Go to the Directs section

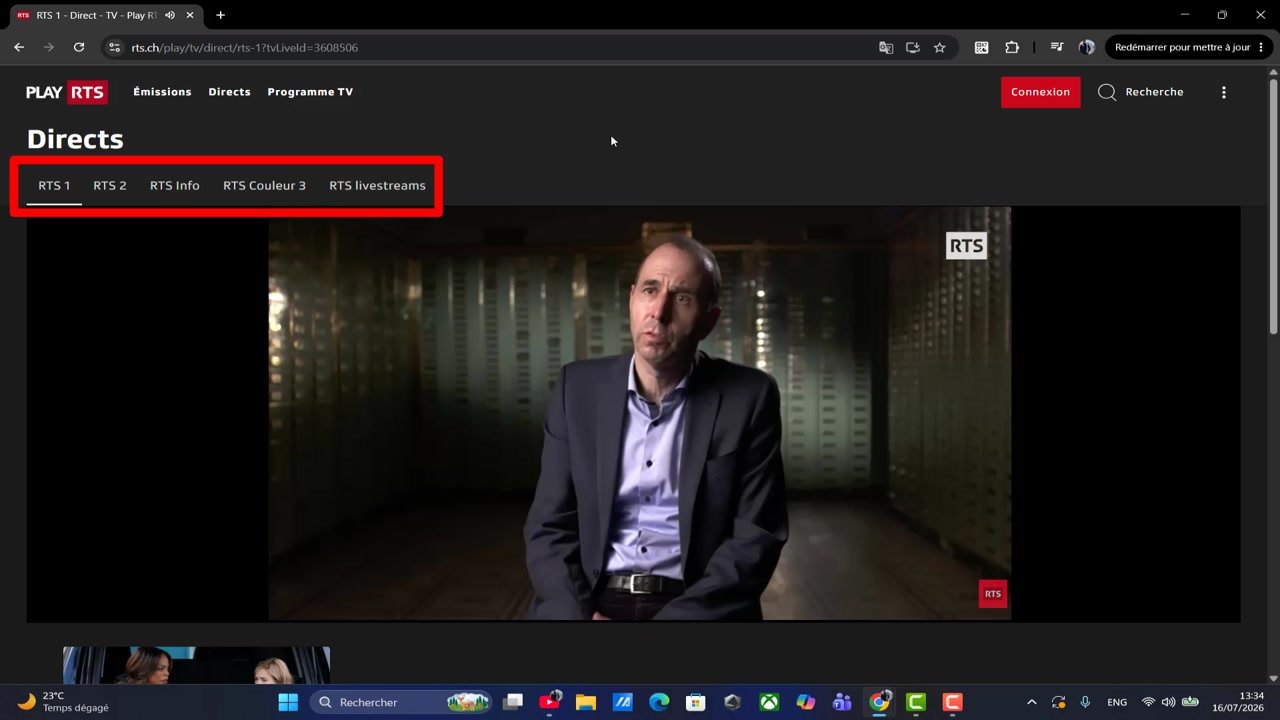229,92
